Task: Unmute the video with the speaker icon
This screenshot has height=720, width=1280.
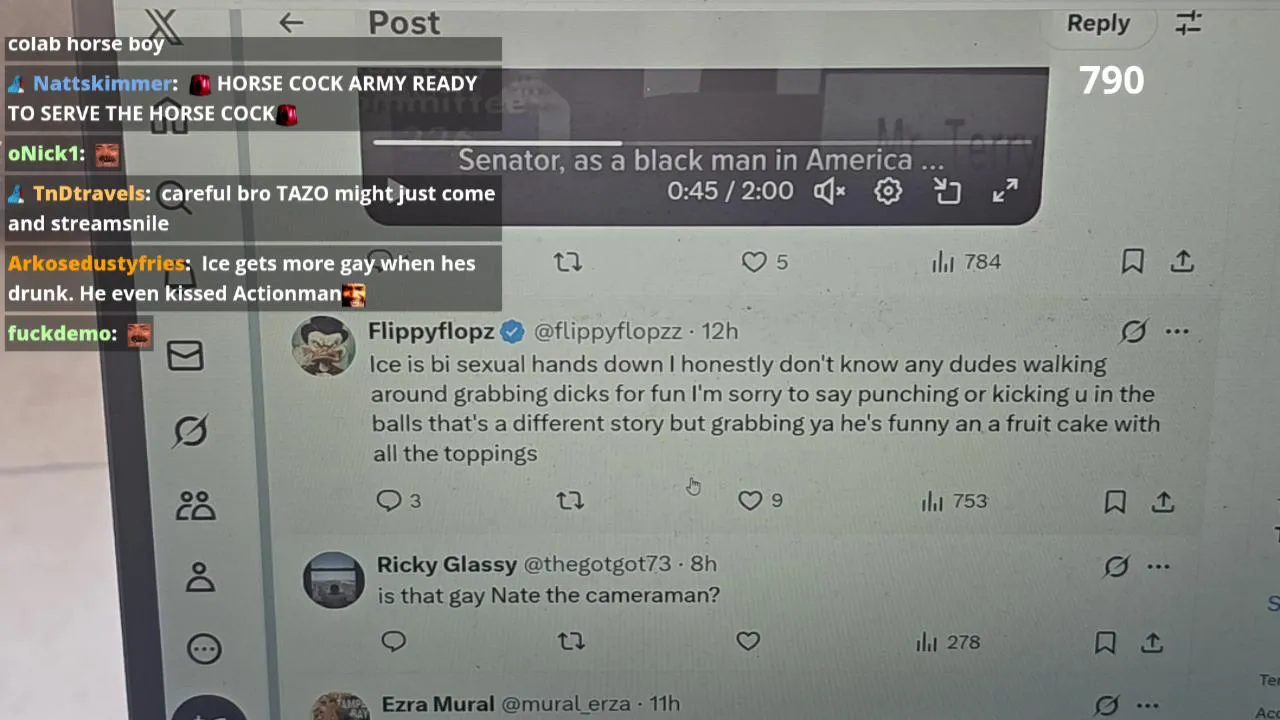Action: pos(829,191)
